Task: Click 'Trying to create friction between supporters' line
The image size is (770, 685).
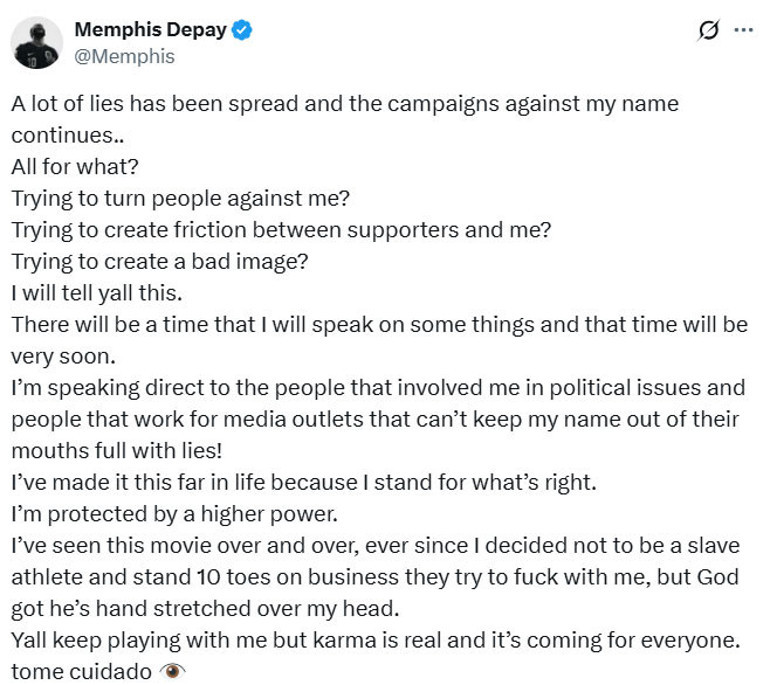Action: 281,229
